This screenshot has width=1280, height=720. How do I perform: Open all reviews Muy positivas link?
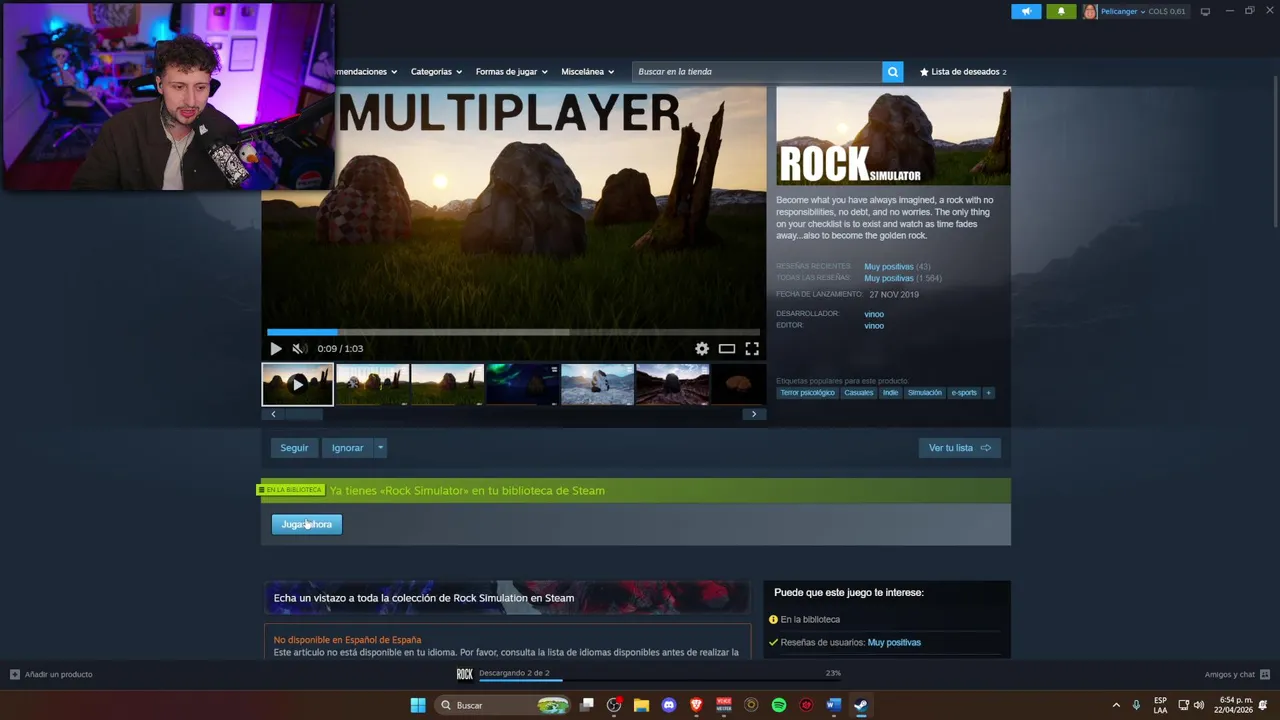pyautogui.click(x=888, y=278)
